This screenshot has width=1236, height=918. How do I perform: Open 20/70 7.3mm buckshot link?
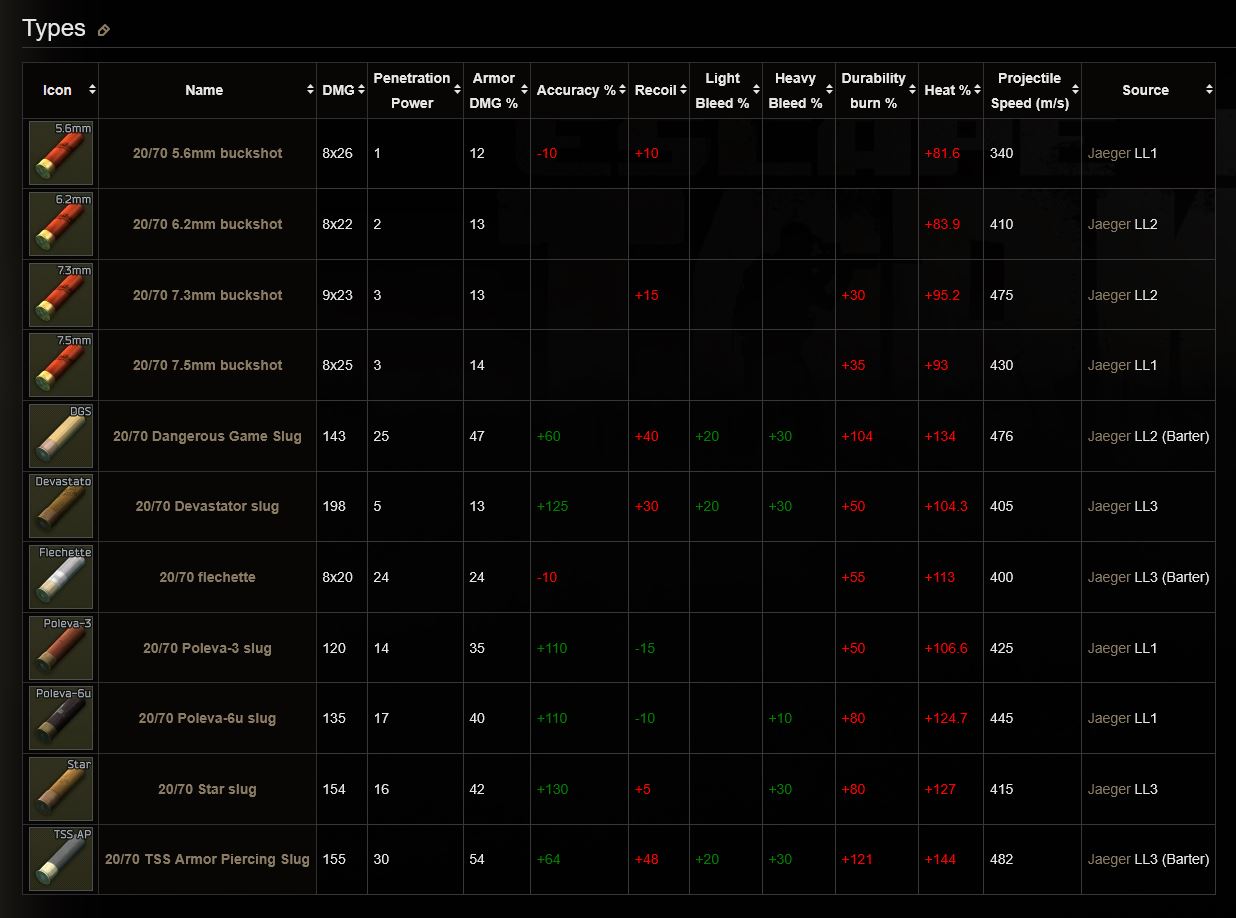click(x=208, y=295)
